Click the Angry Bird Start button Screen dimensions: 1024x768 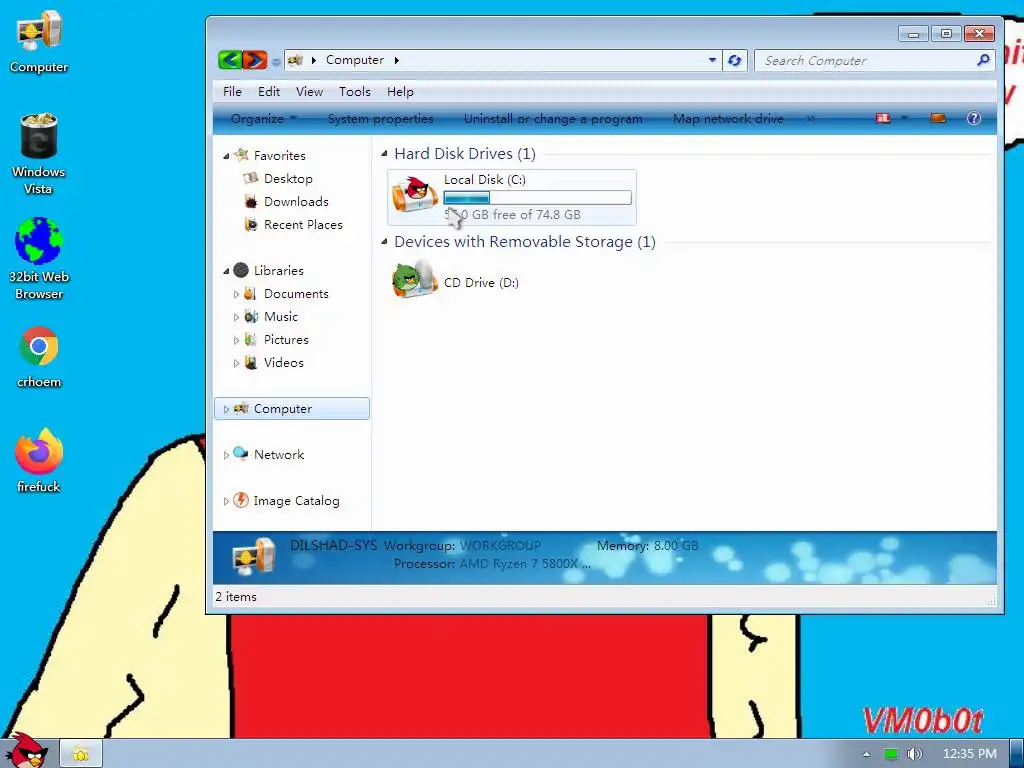pyautogui.click(x=27, y=751)
